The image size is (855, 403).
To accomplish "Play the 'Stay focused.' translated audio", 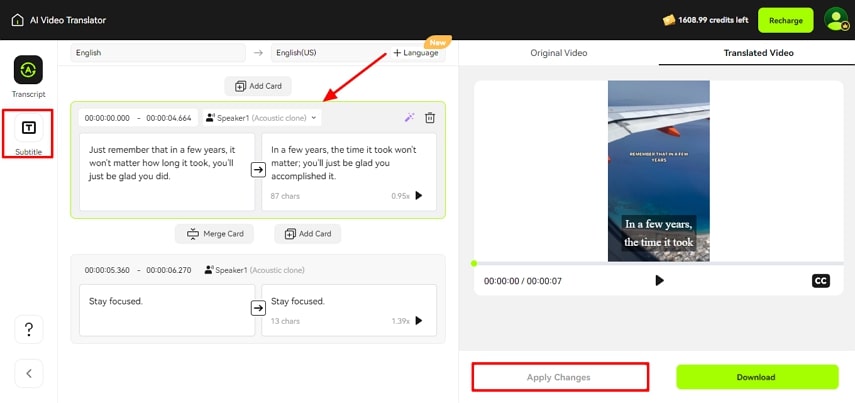I will pos(419,321).
